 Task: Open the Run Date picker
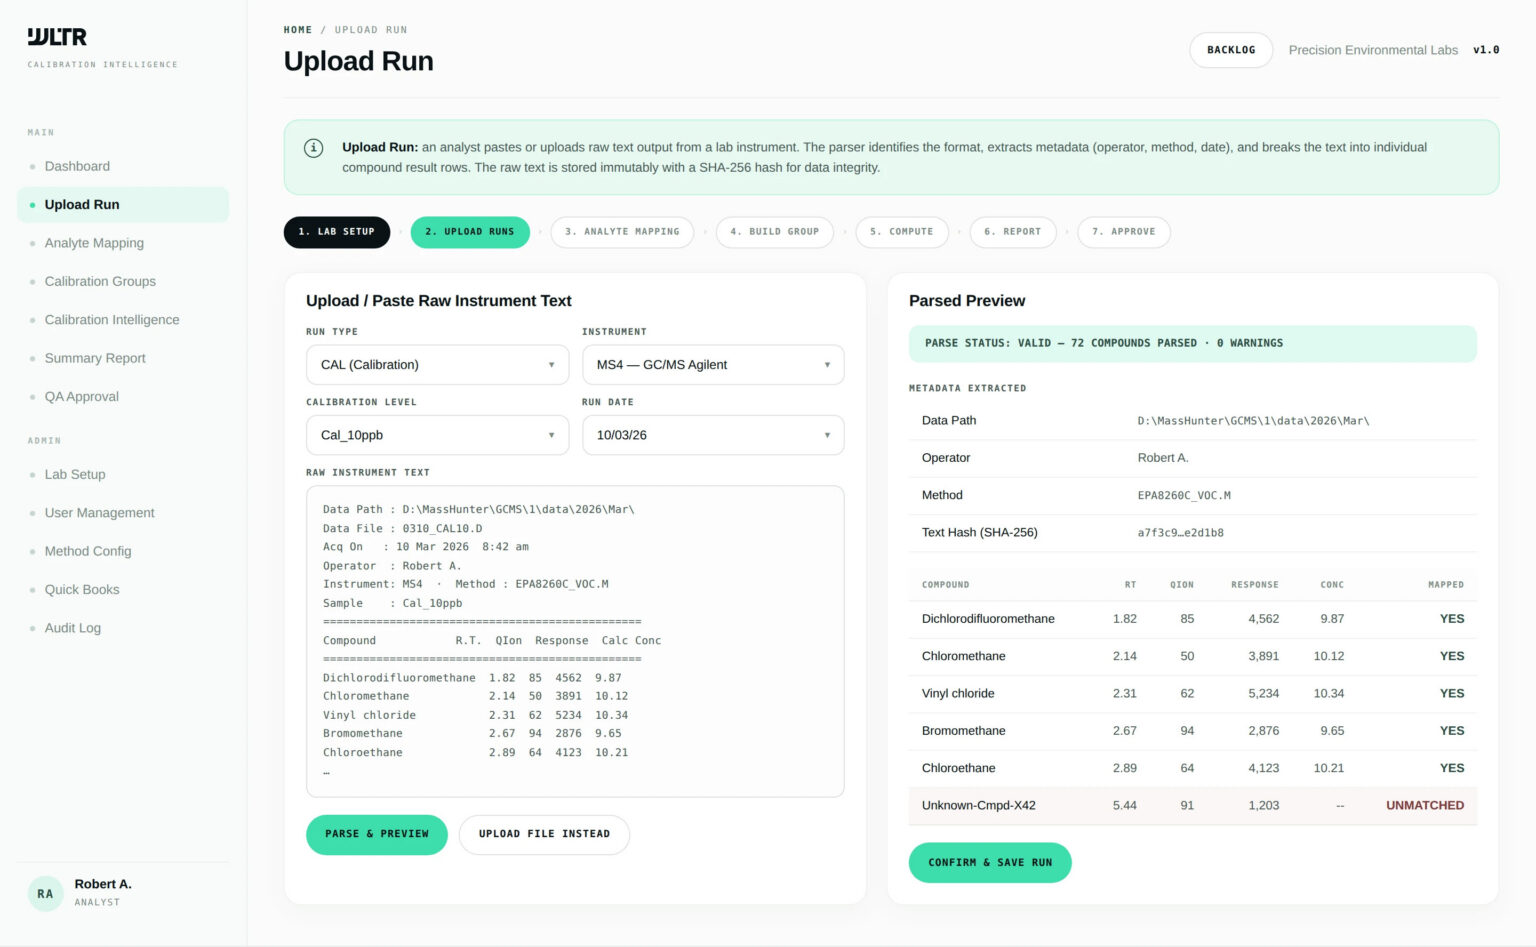(x=713, y=435)
